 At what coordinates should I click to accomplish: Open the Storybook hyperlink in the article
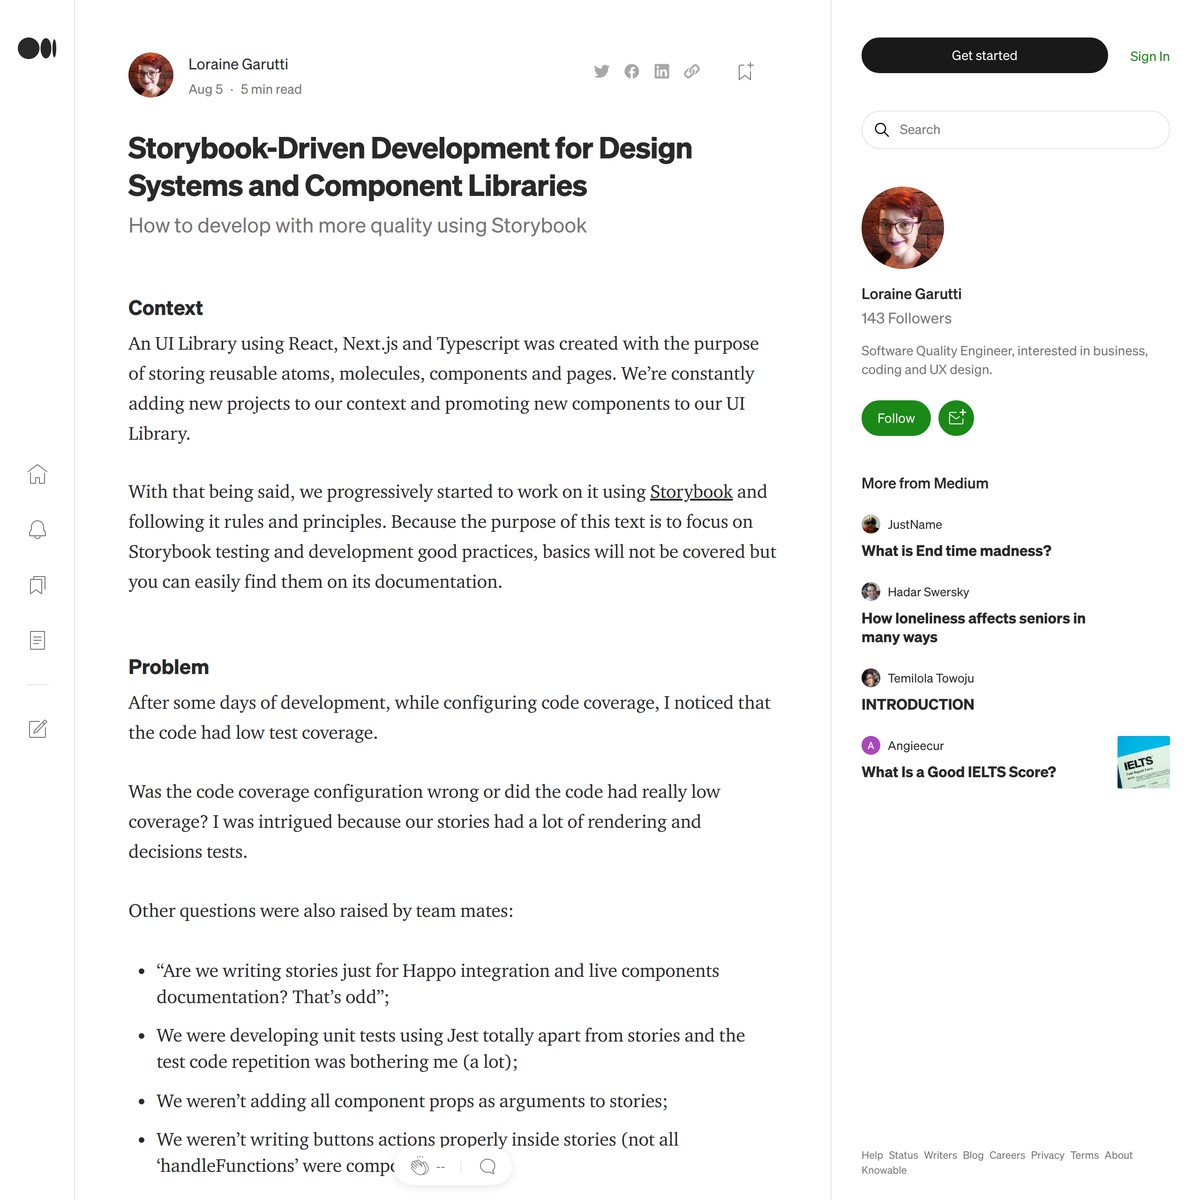coord(691,492)
